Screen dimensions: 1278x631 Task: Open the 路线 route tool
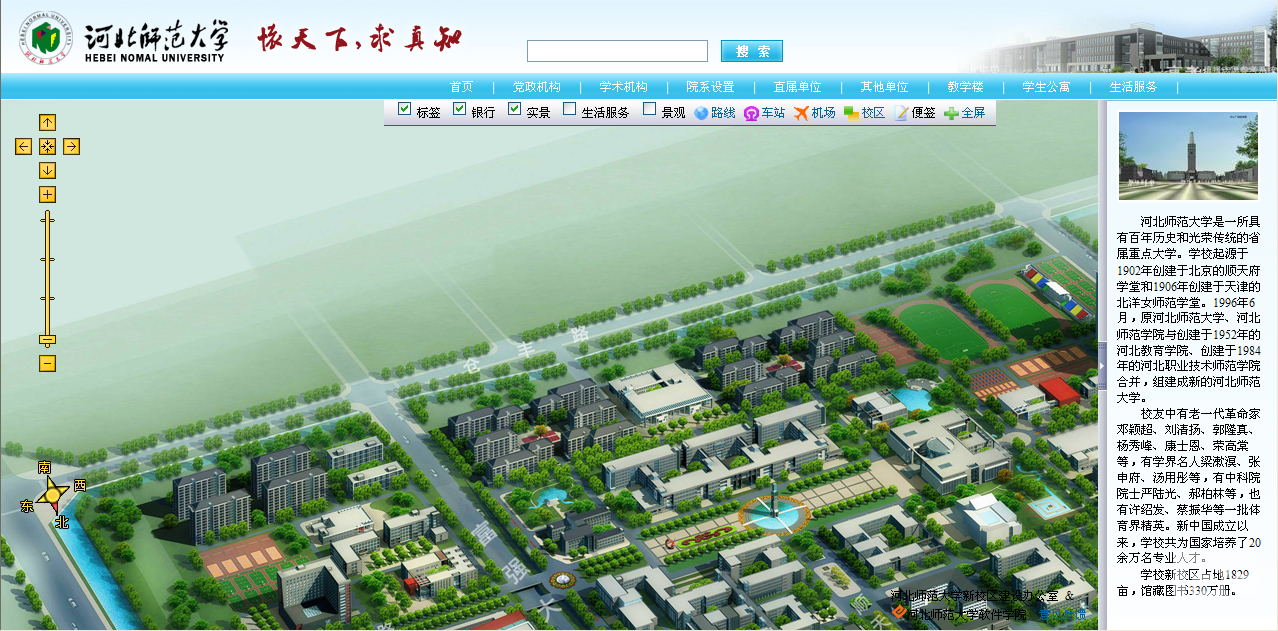click(x=714, y=113)
